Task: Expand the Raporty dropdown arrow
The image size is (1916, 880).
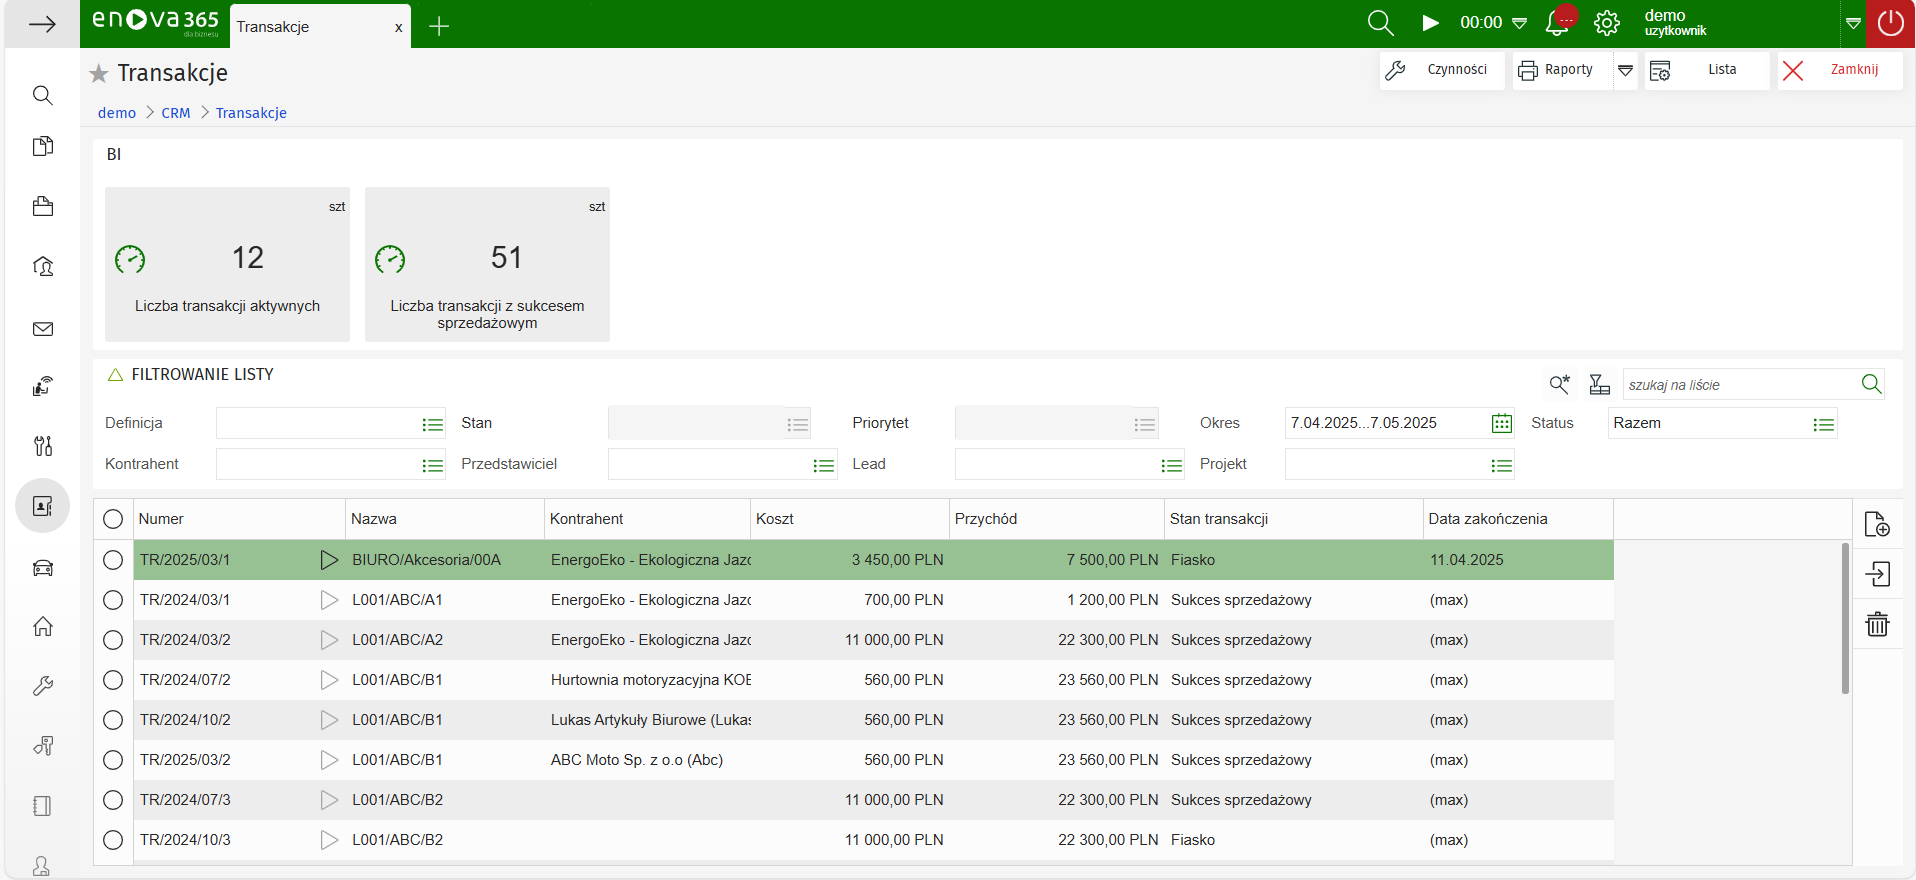Action: [1626, 70]
